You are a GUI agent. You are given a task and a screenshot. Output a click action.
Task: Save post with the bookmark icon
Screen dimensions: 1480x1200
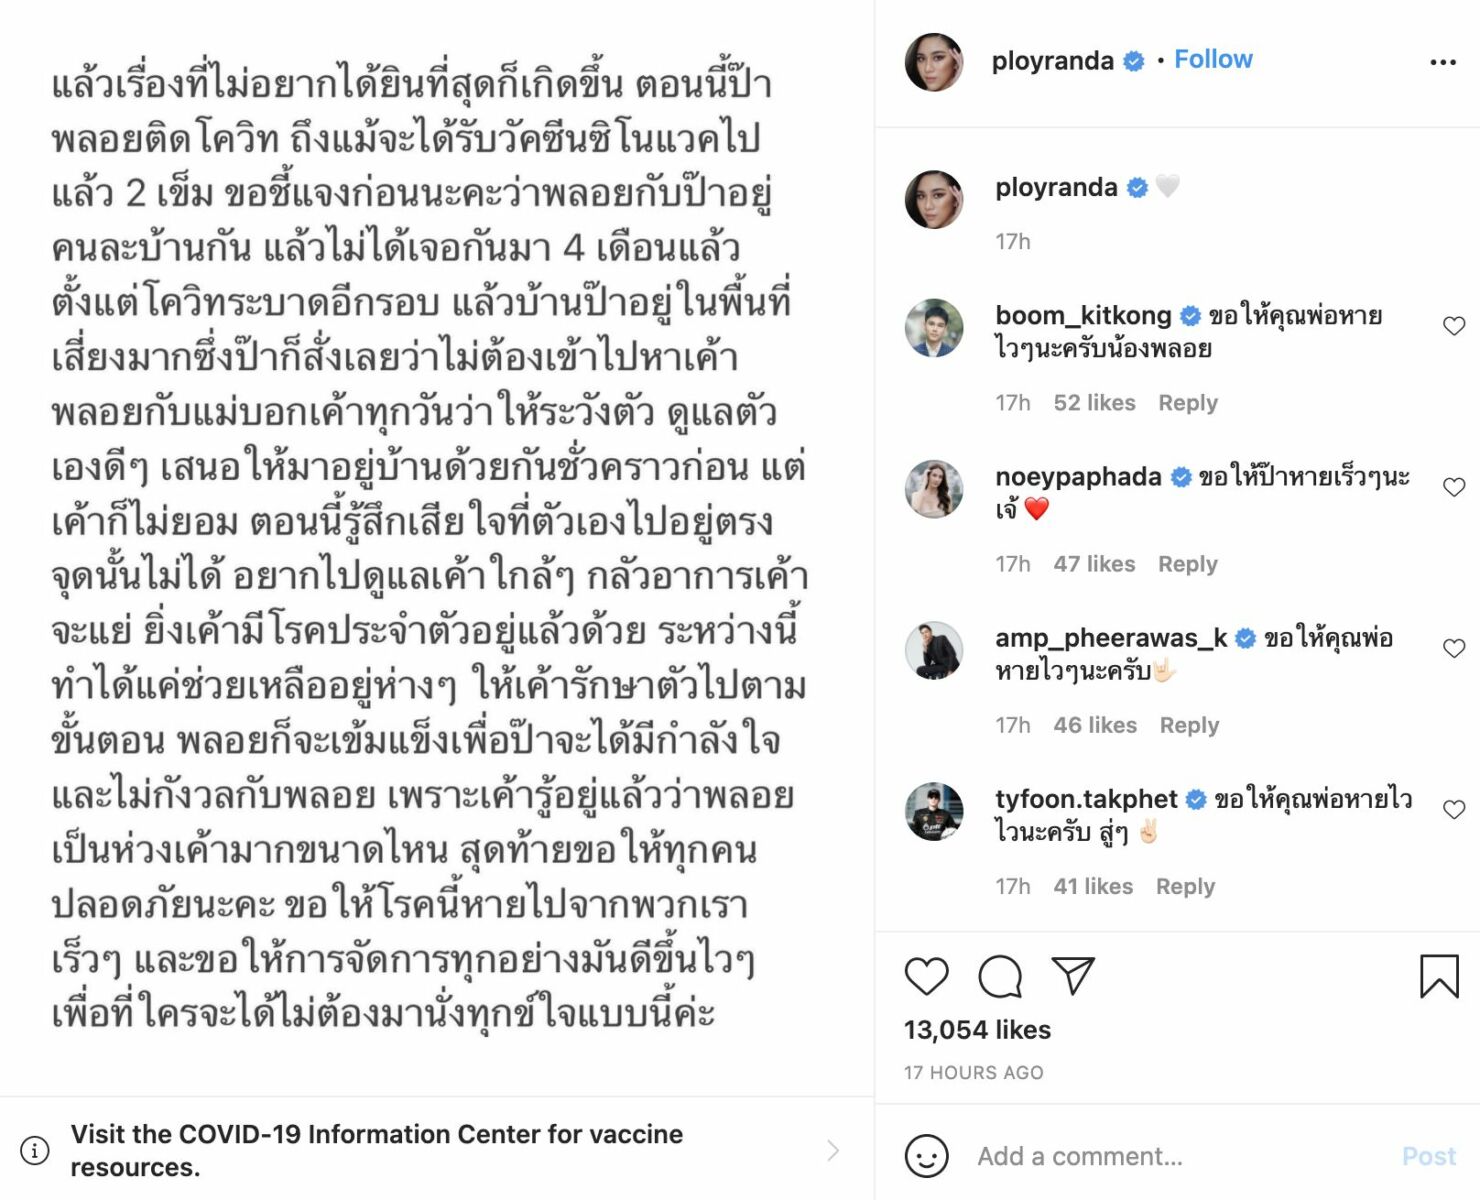[x=1439, y=976]
